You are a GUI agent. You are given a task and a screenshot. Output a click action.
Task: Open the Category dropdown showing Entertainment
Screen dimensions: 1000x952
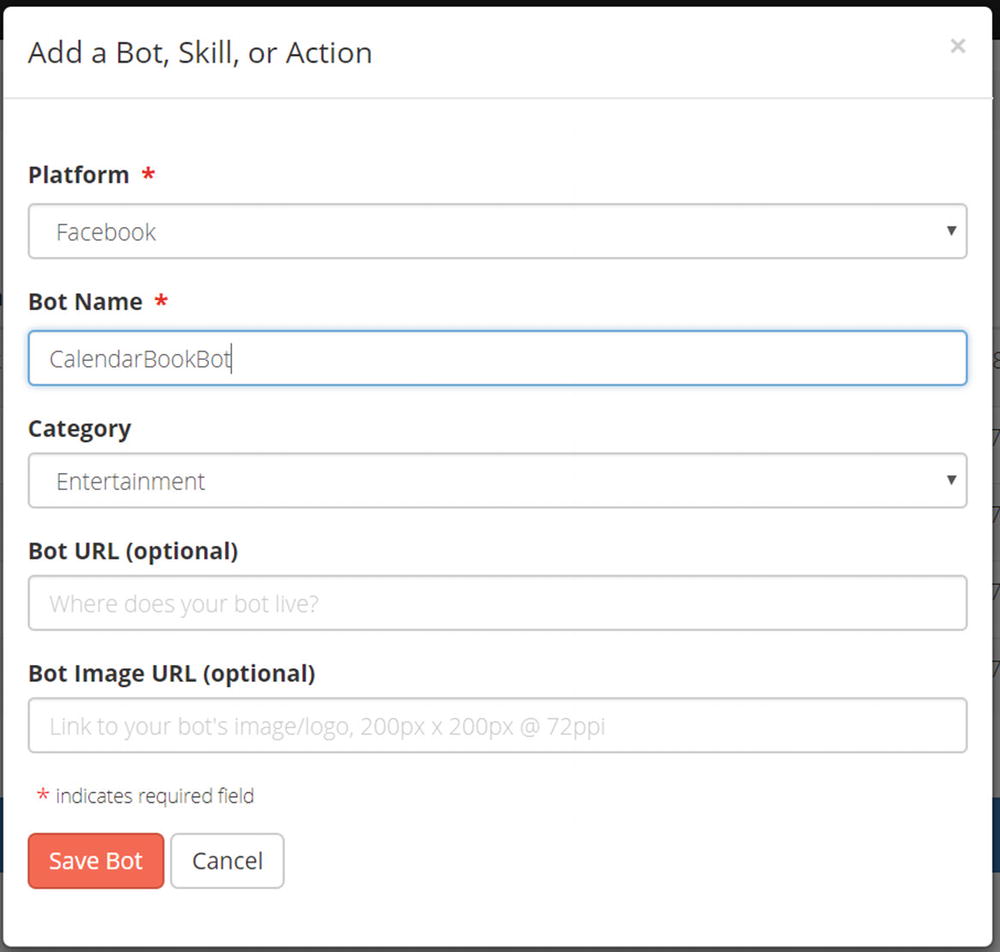click(x=497, y=481)
